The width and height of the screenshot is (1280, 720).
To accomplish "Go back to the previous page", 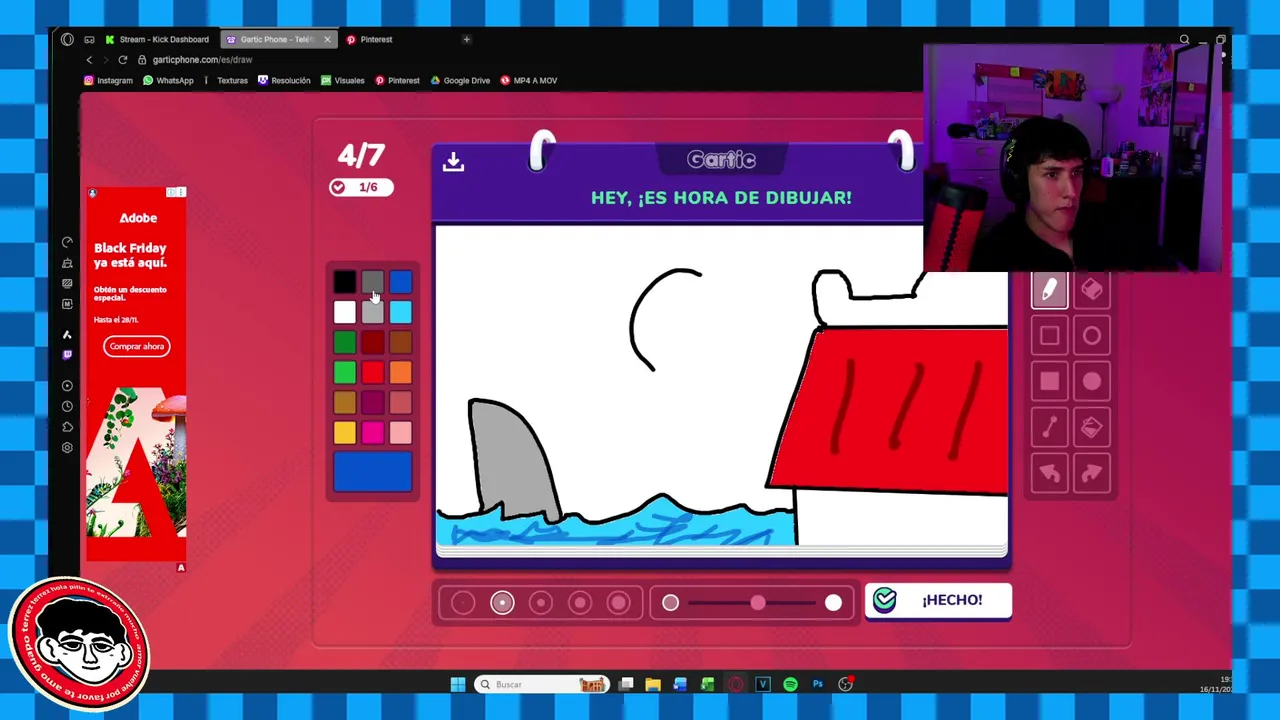I will (x=89, y=60).
